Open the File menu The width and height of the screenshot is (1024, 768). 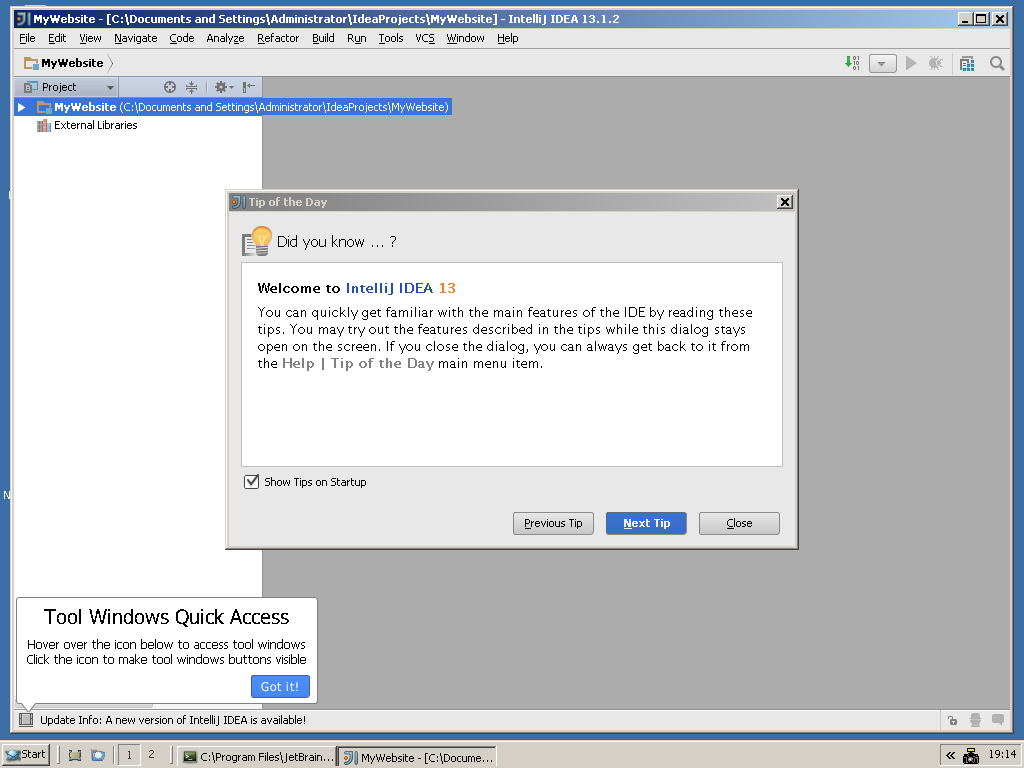27,38
